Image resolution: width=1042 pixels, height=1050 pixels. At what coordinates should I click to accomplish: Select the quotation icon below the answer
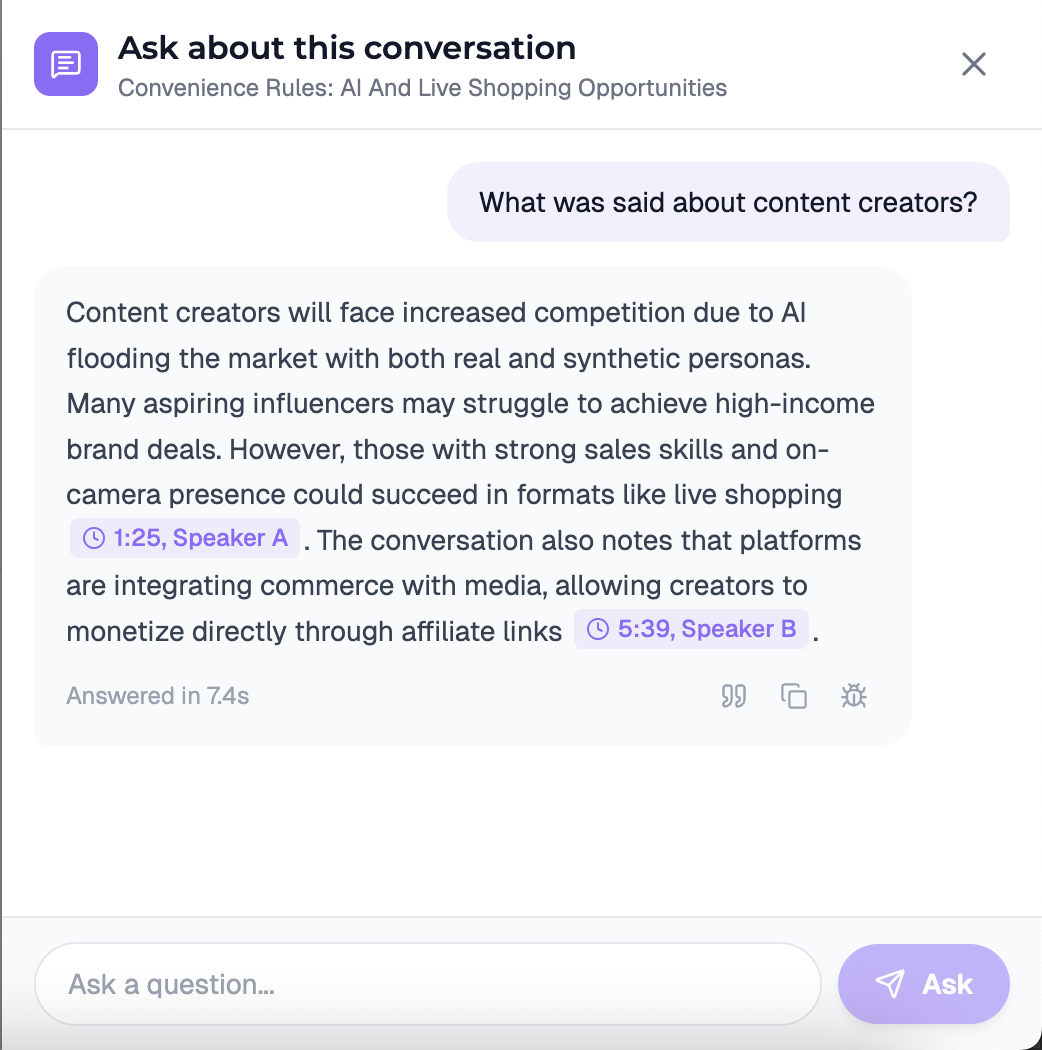pyautogui.click(x=733, y=695)
